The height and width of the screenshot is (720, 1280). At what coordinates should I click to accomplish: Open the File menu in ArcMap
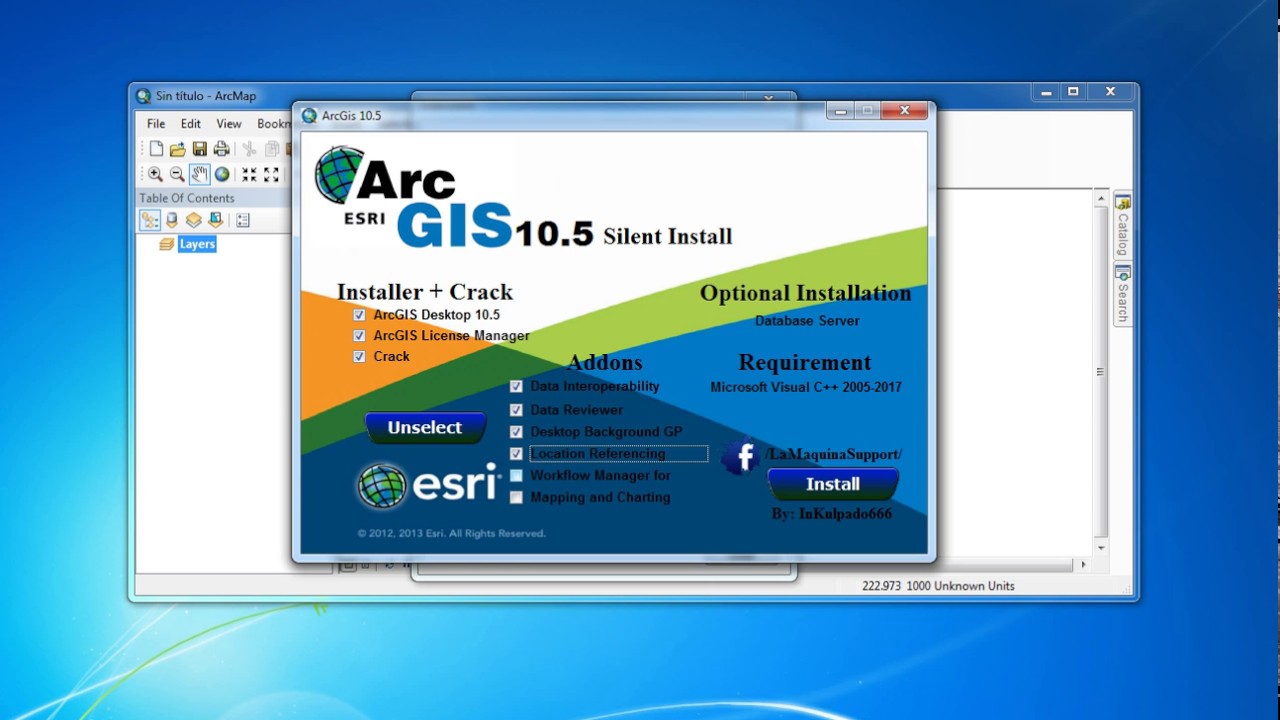156,124
